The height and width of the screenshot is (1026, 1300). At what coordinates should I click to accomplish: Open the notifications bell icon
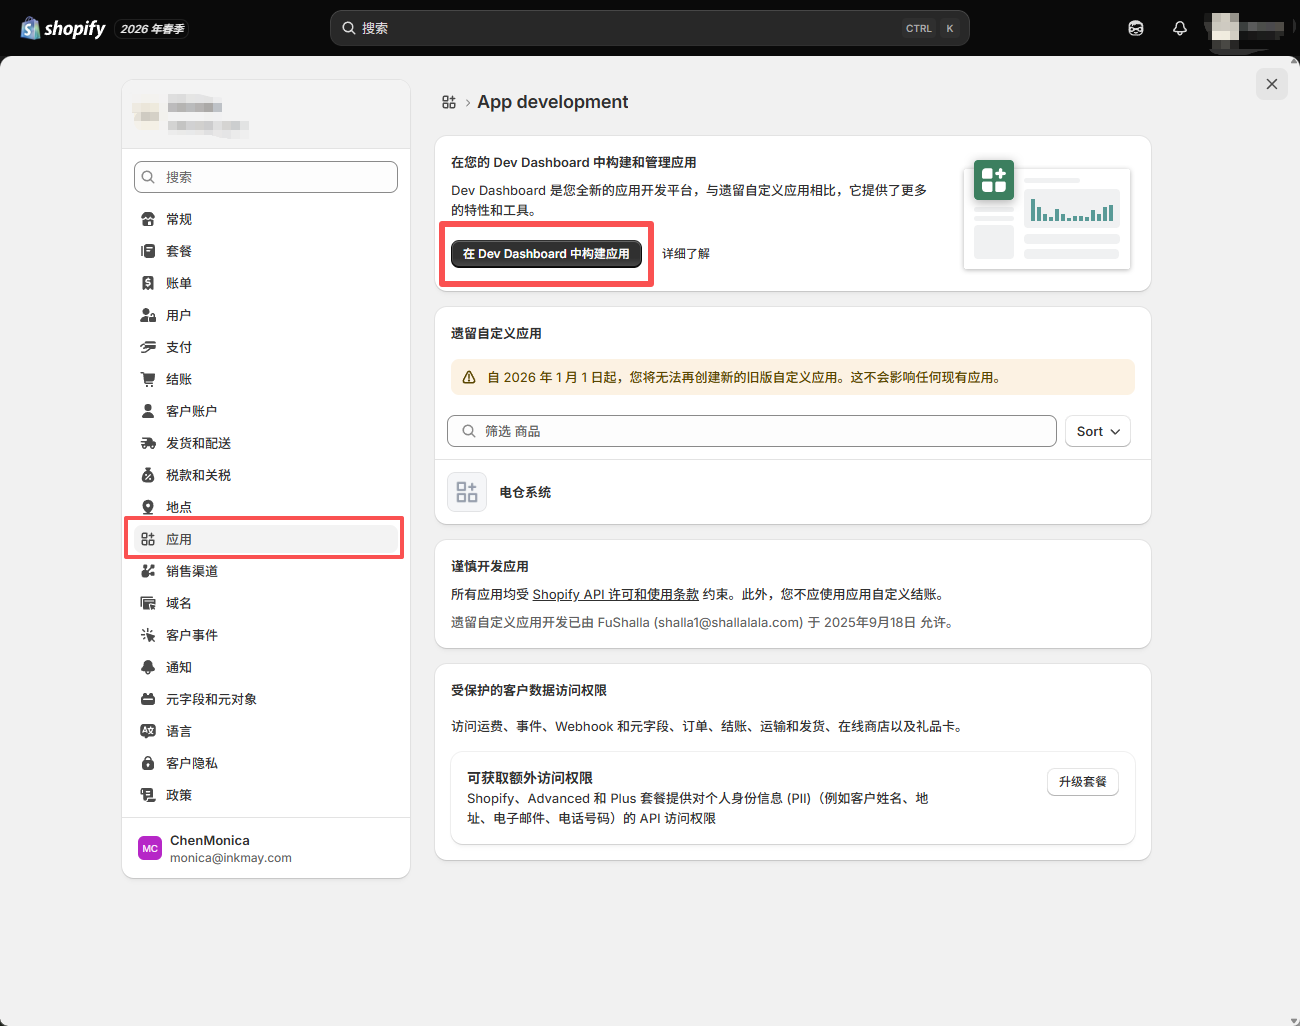pos(1180,28)
